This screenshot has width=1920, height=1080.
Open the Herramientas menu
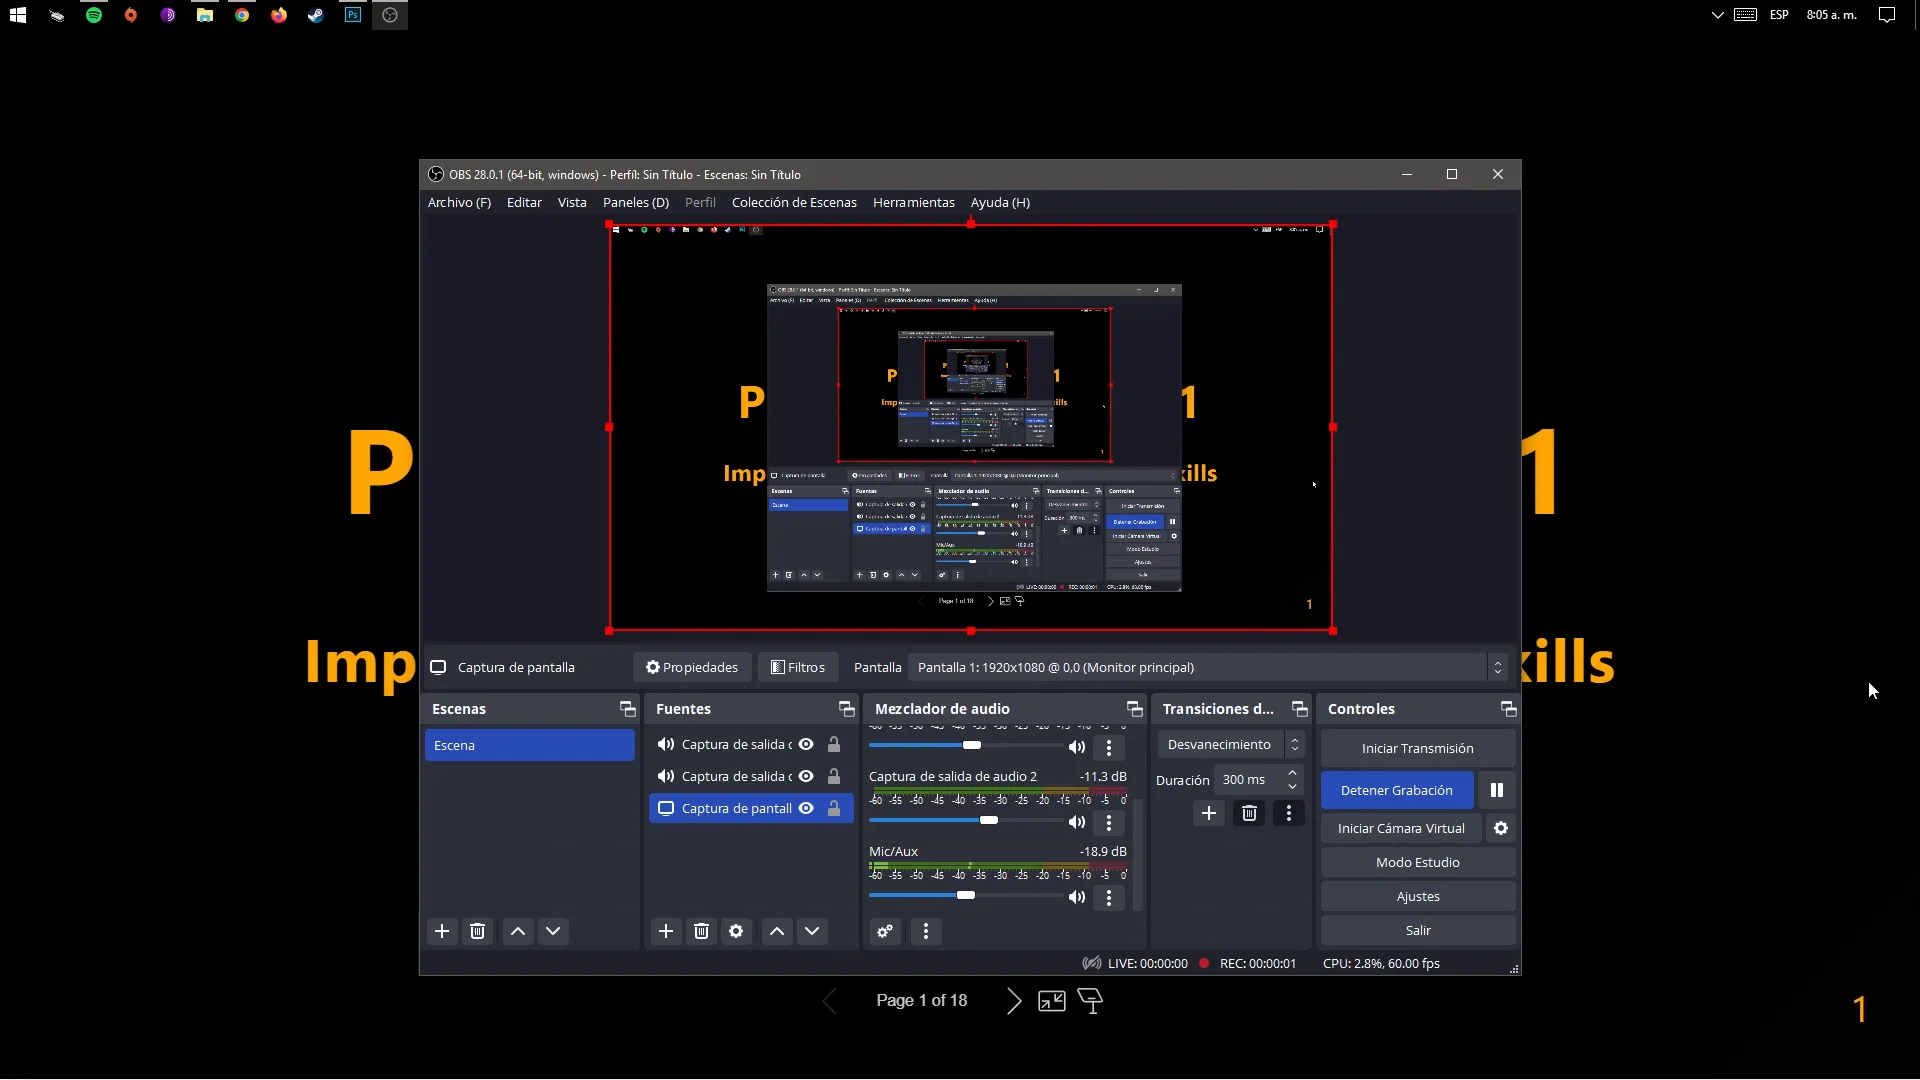coord(913,202)
